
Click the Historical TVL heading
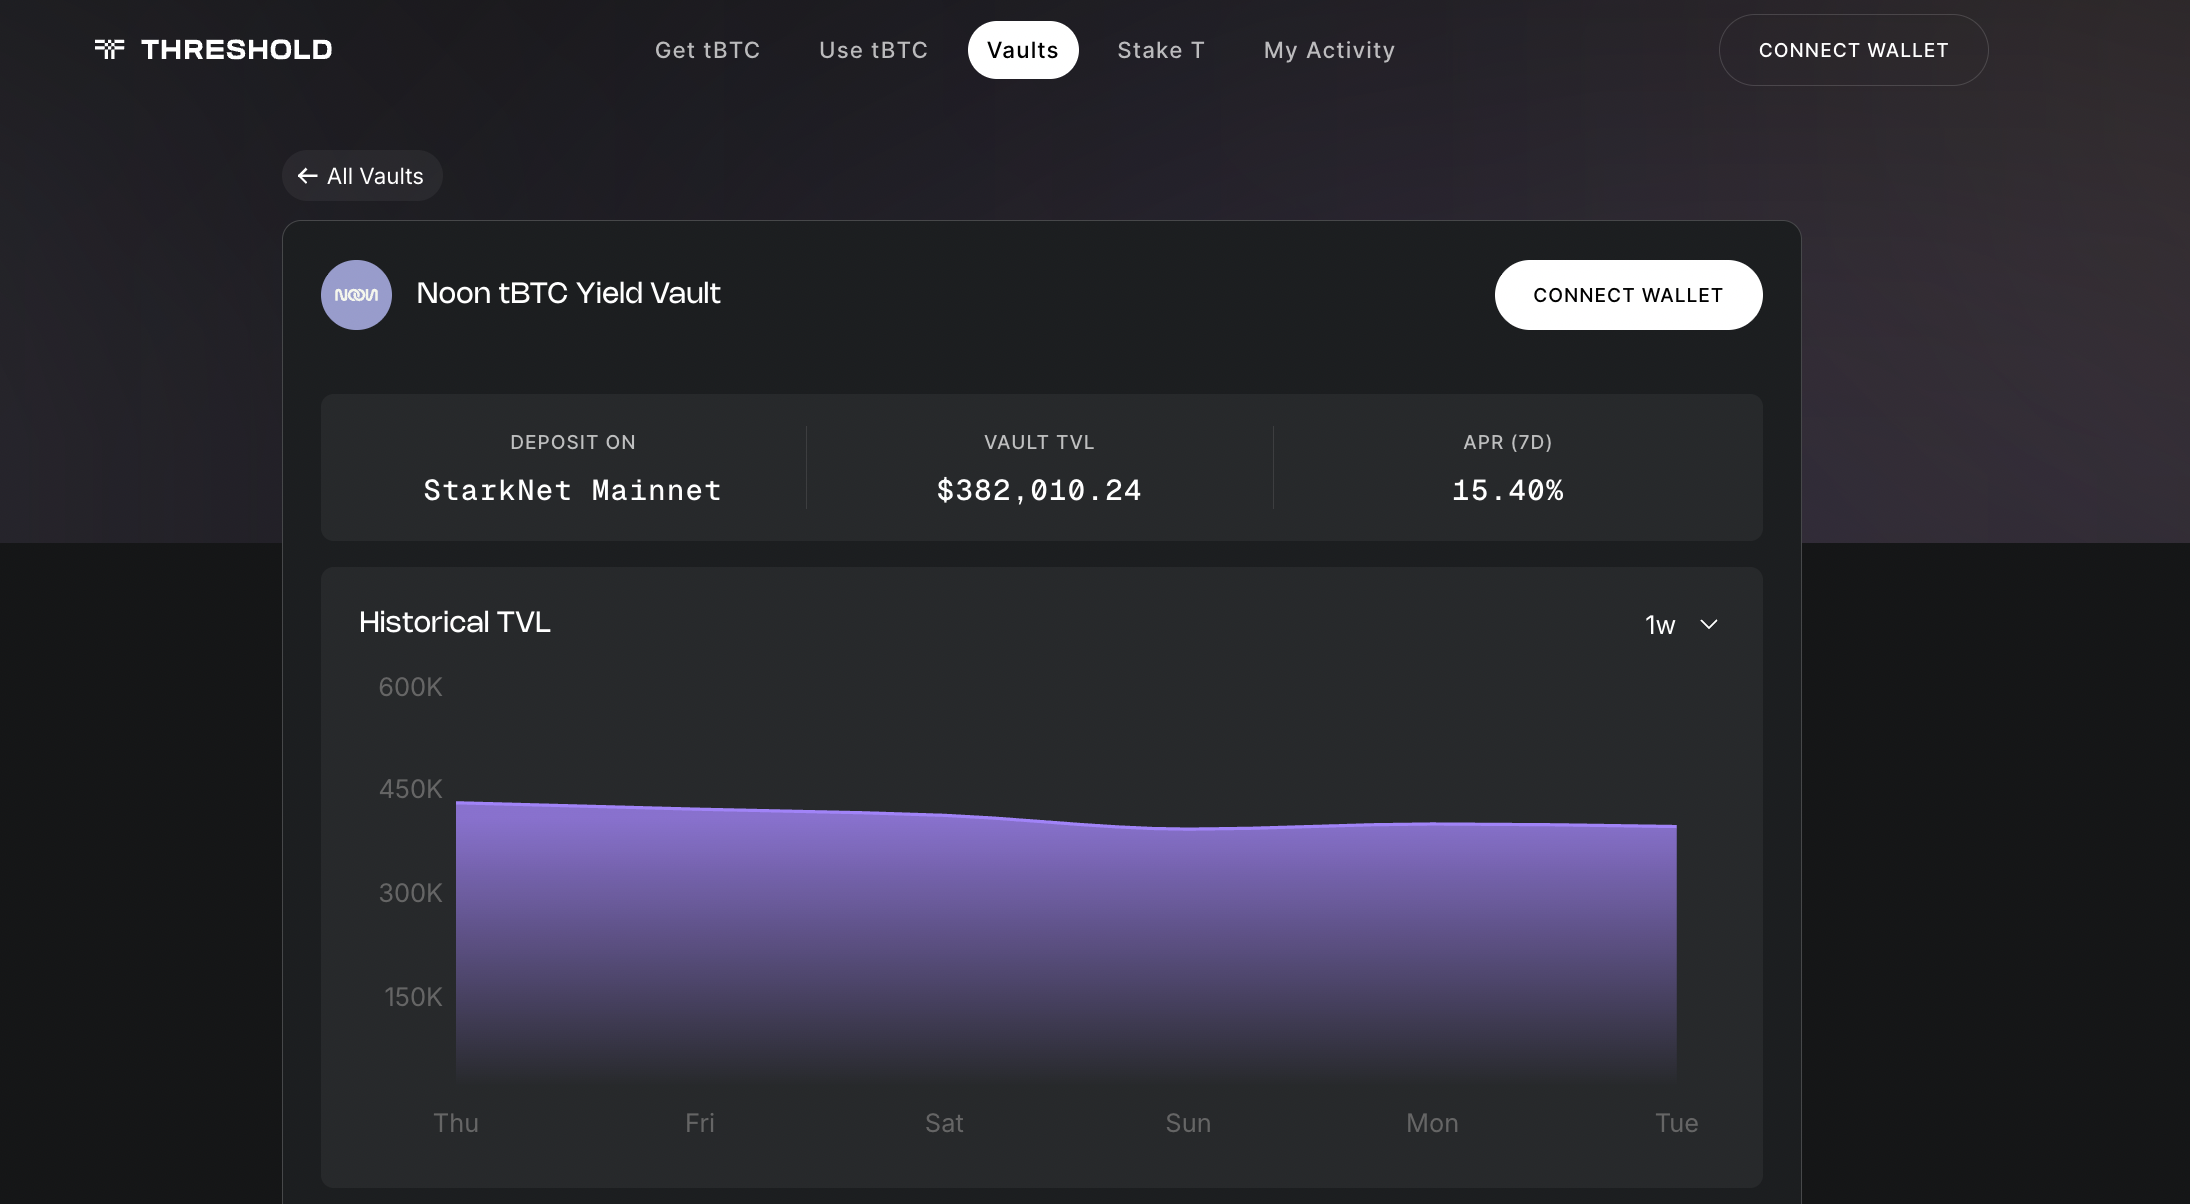(454, 621)
